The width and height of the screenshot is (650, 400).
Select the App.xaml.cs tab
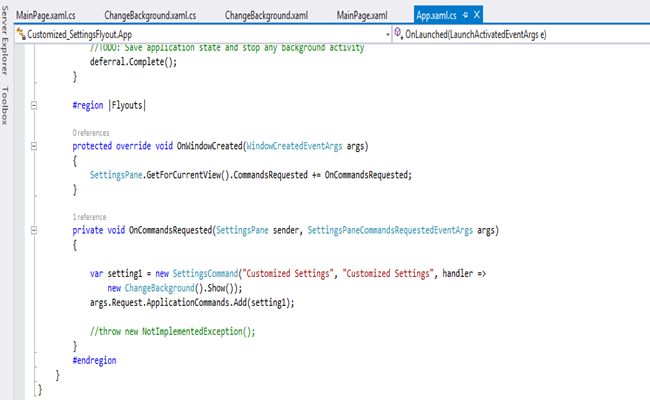tap(436, 15)
